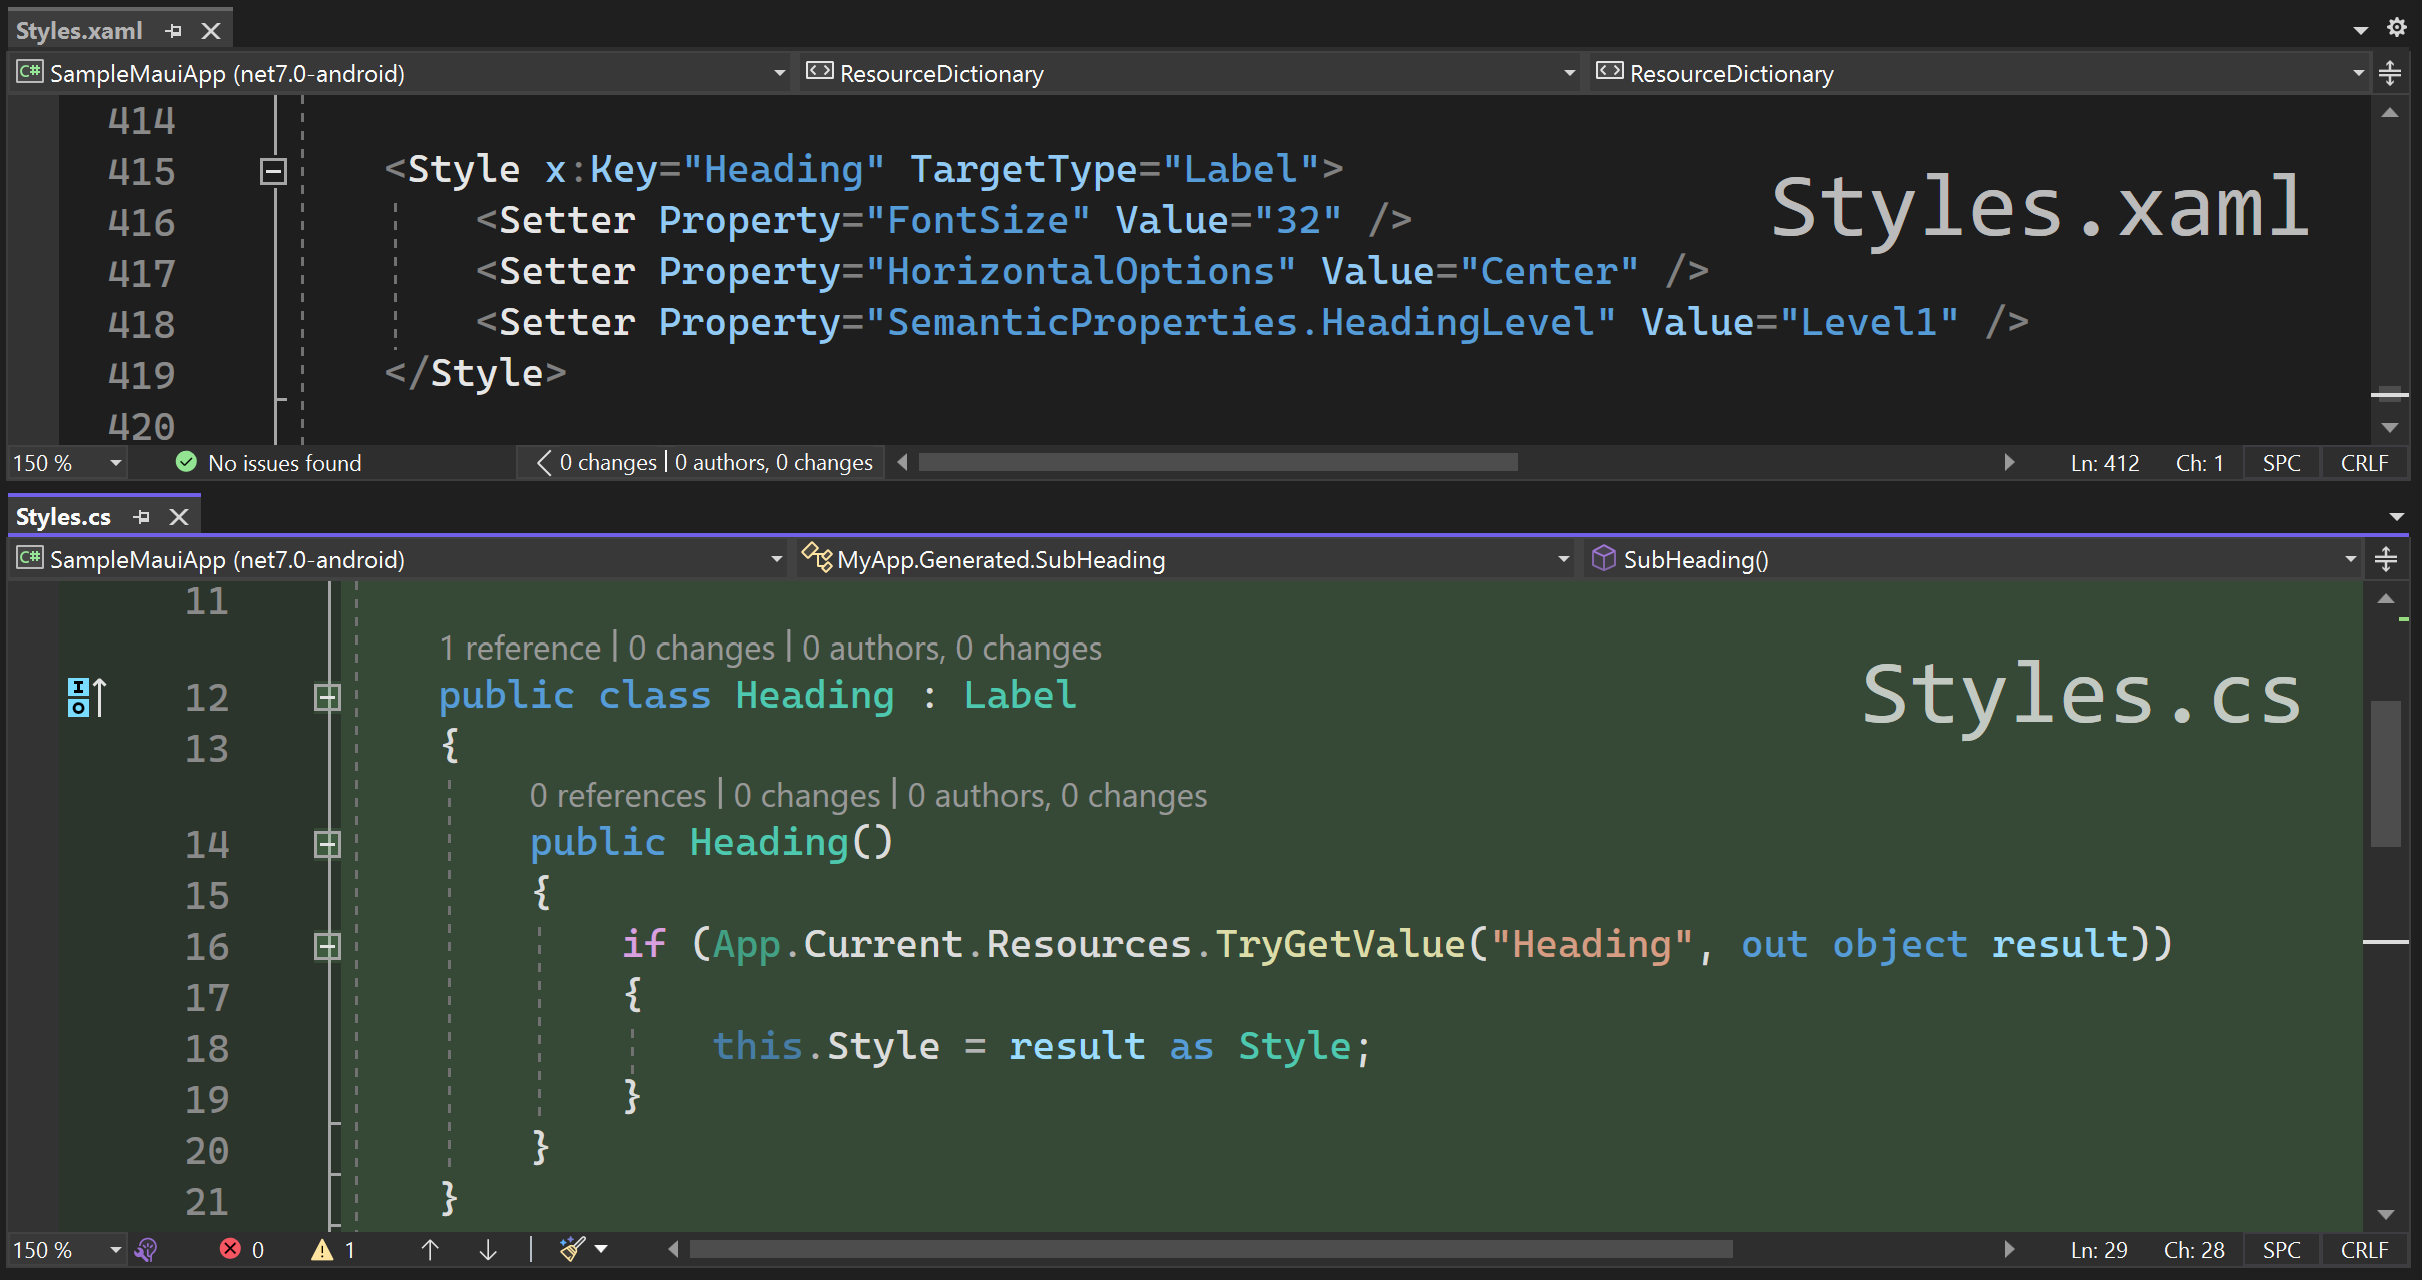This screenshot has width=2422, height=1280.
Task: Switch to the Styles.xaml tab
Action: pyautogui.click(x=79, y=31)
